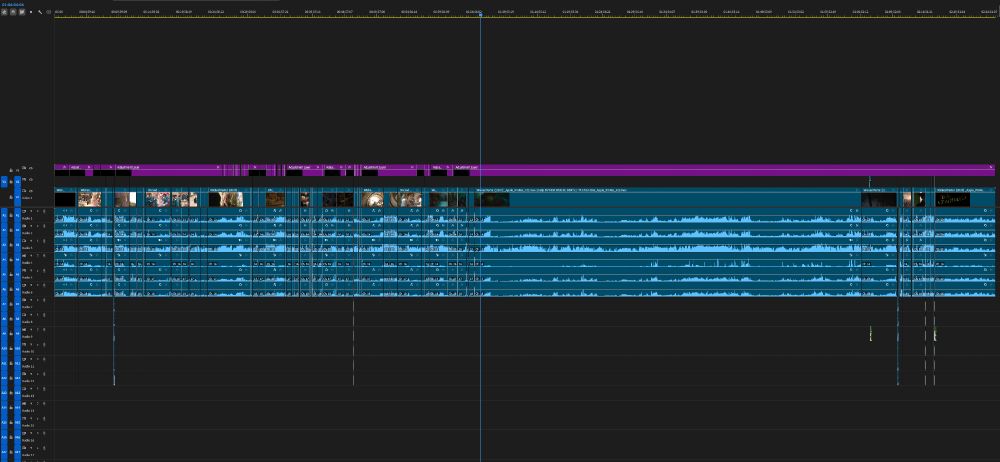Toggle Snap in the timeline toolbar
The height and width of the screenshot is (462, 1000).
[x=13, y=11]
